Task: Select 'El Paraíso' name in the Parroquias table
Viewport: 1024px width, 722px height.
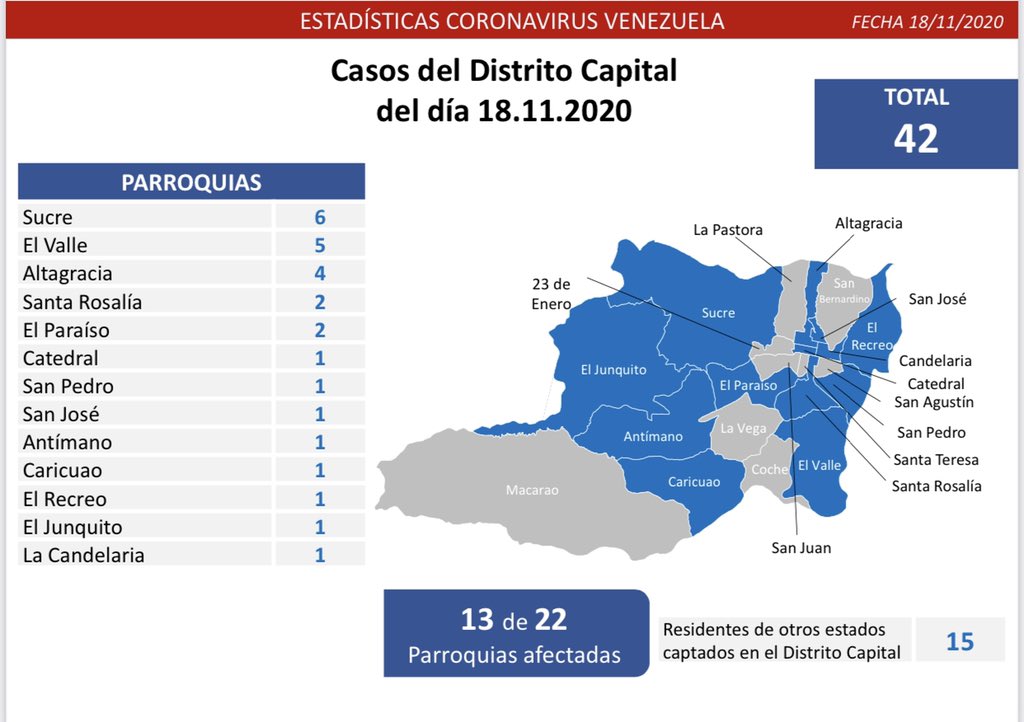Action: tap(66, 330)
